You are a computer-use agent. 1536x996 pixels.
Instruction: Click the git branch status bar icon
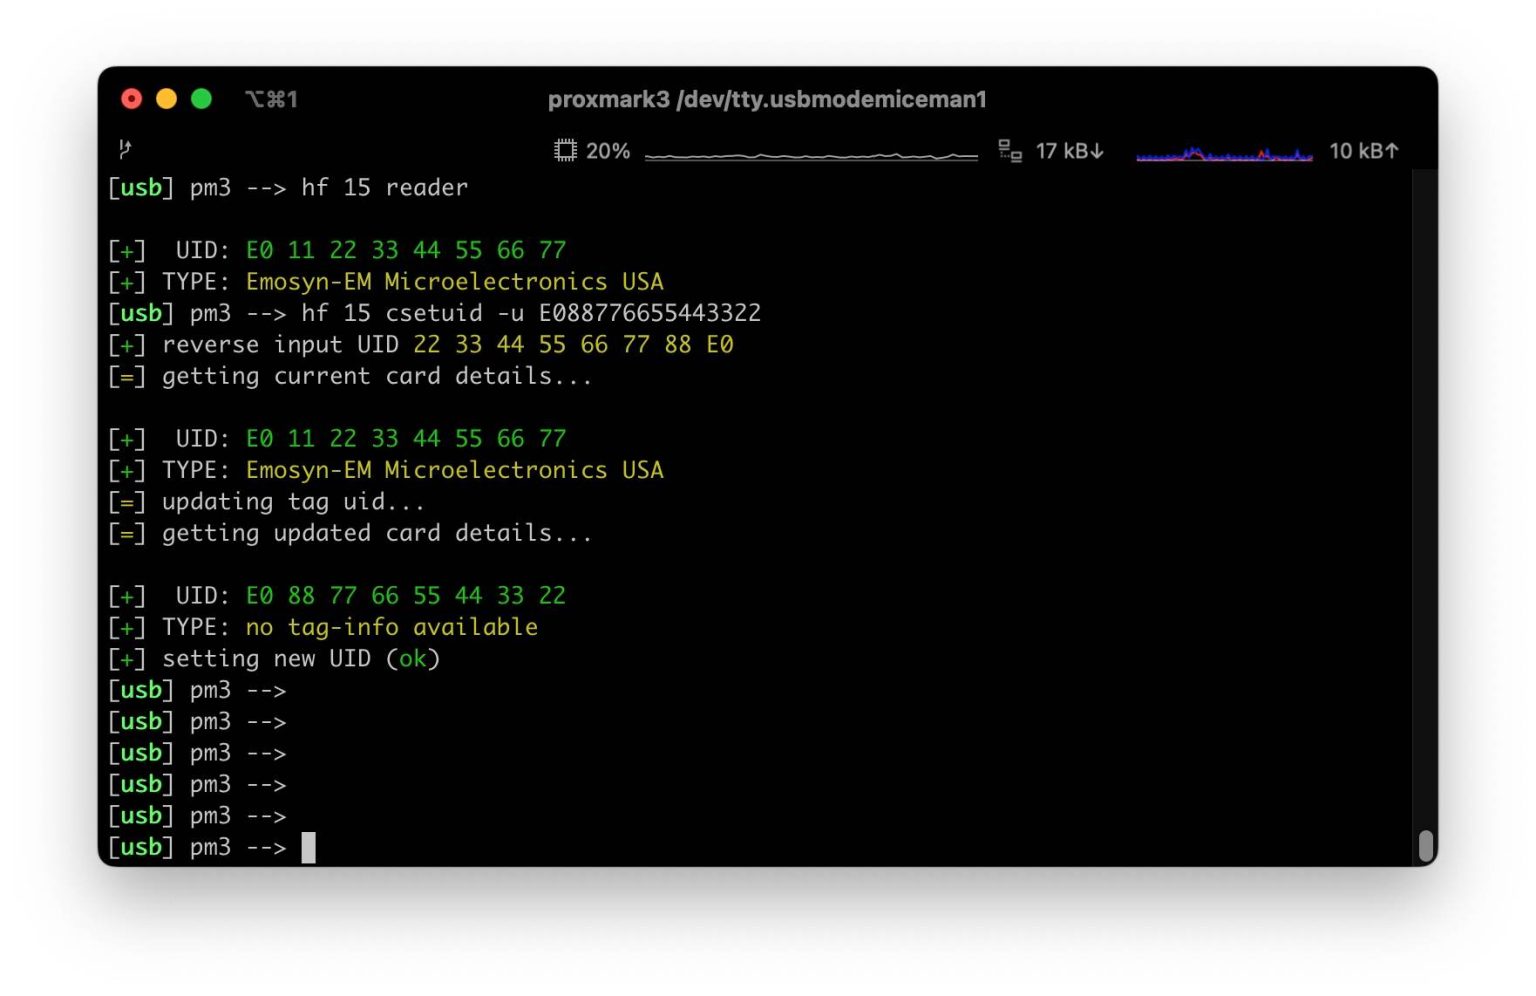[x=125, y=150]
